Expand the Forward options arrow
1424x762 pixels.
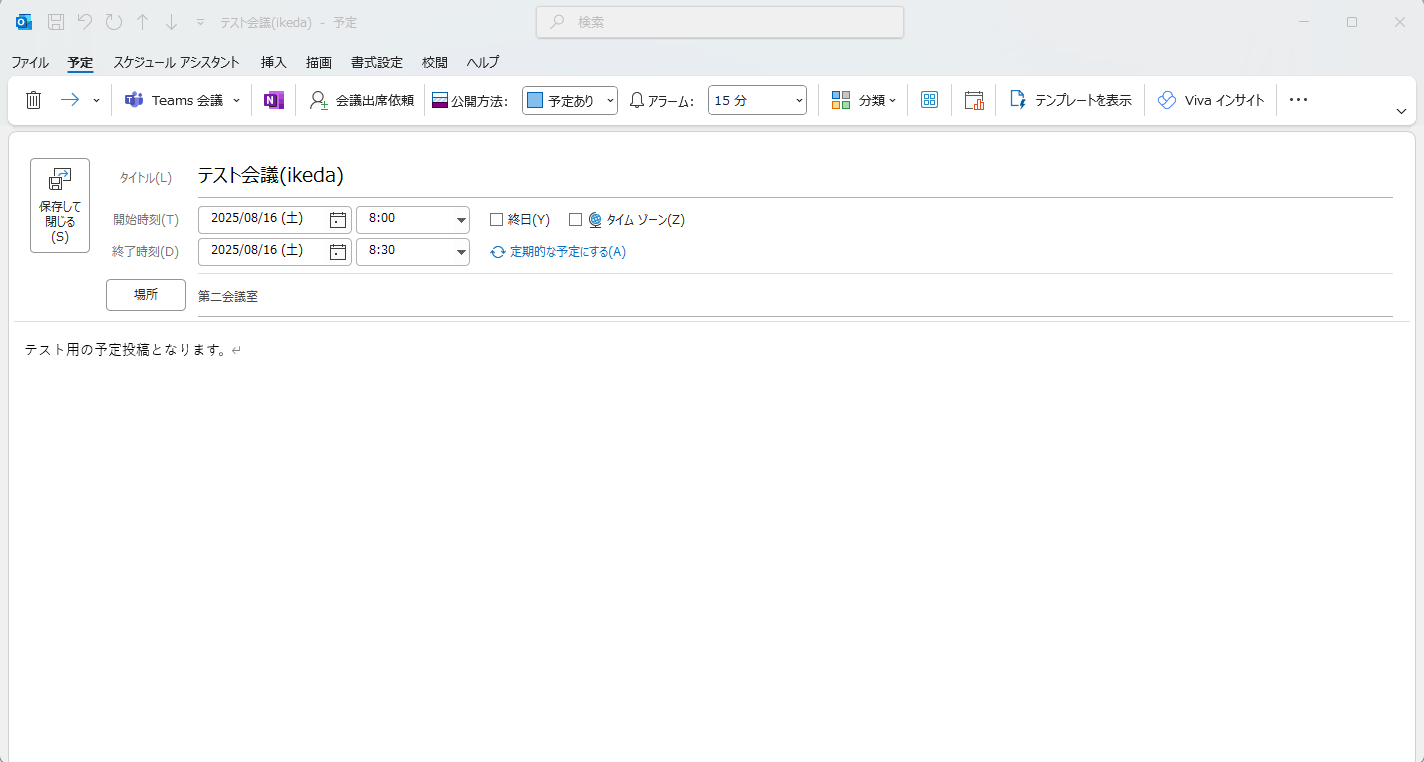click(x=96, y=100)
